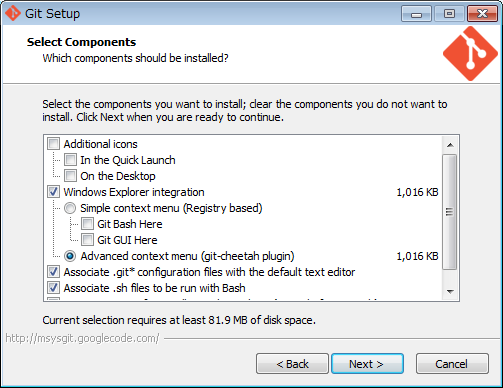Click the component list scrollbar thumb
This screenshot has height=388, width=503.
[x=450, y=212]
